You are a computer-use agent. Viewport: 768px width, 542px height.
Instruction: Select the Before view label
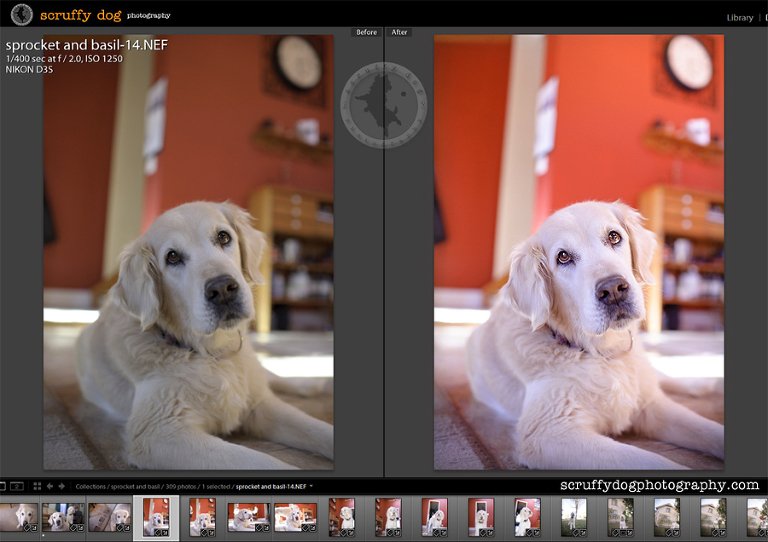click(x=367, y=32)
